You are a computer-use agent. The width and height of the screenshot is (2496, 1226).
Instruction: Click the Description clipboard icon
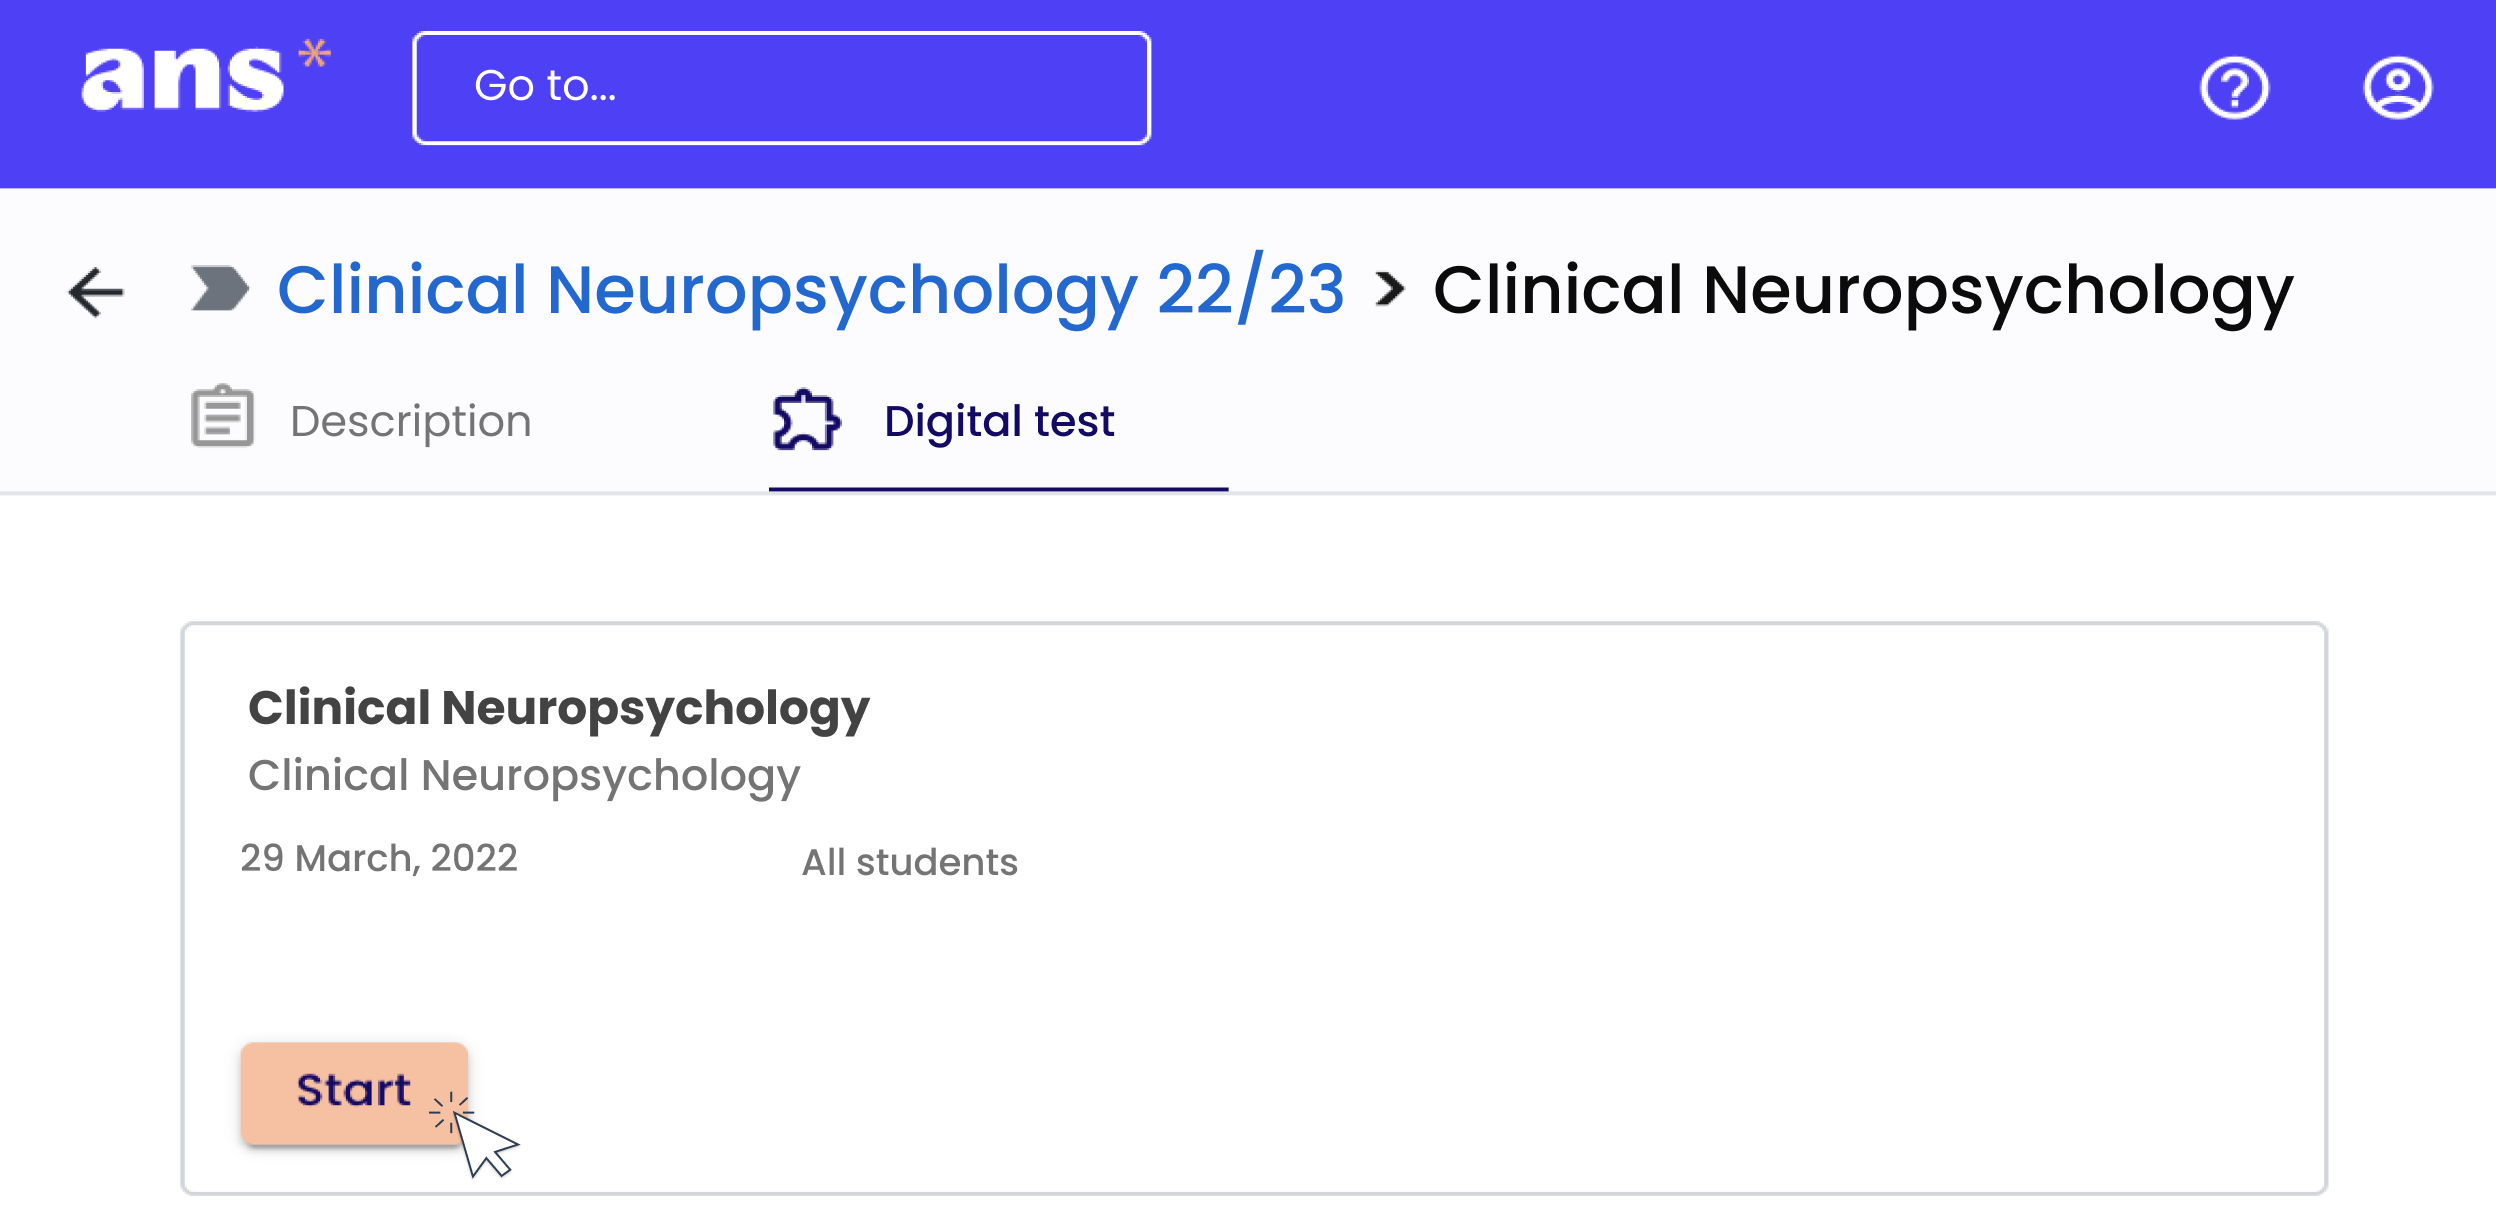pyautogui.click(x=222, y=416)
